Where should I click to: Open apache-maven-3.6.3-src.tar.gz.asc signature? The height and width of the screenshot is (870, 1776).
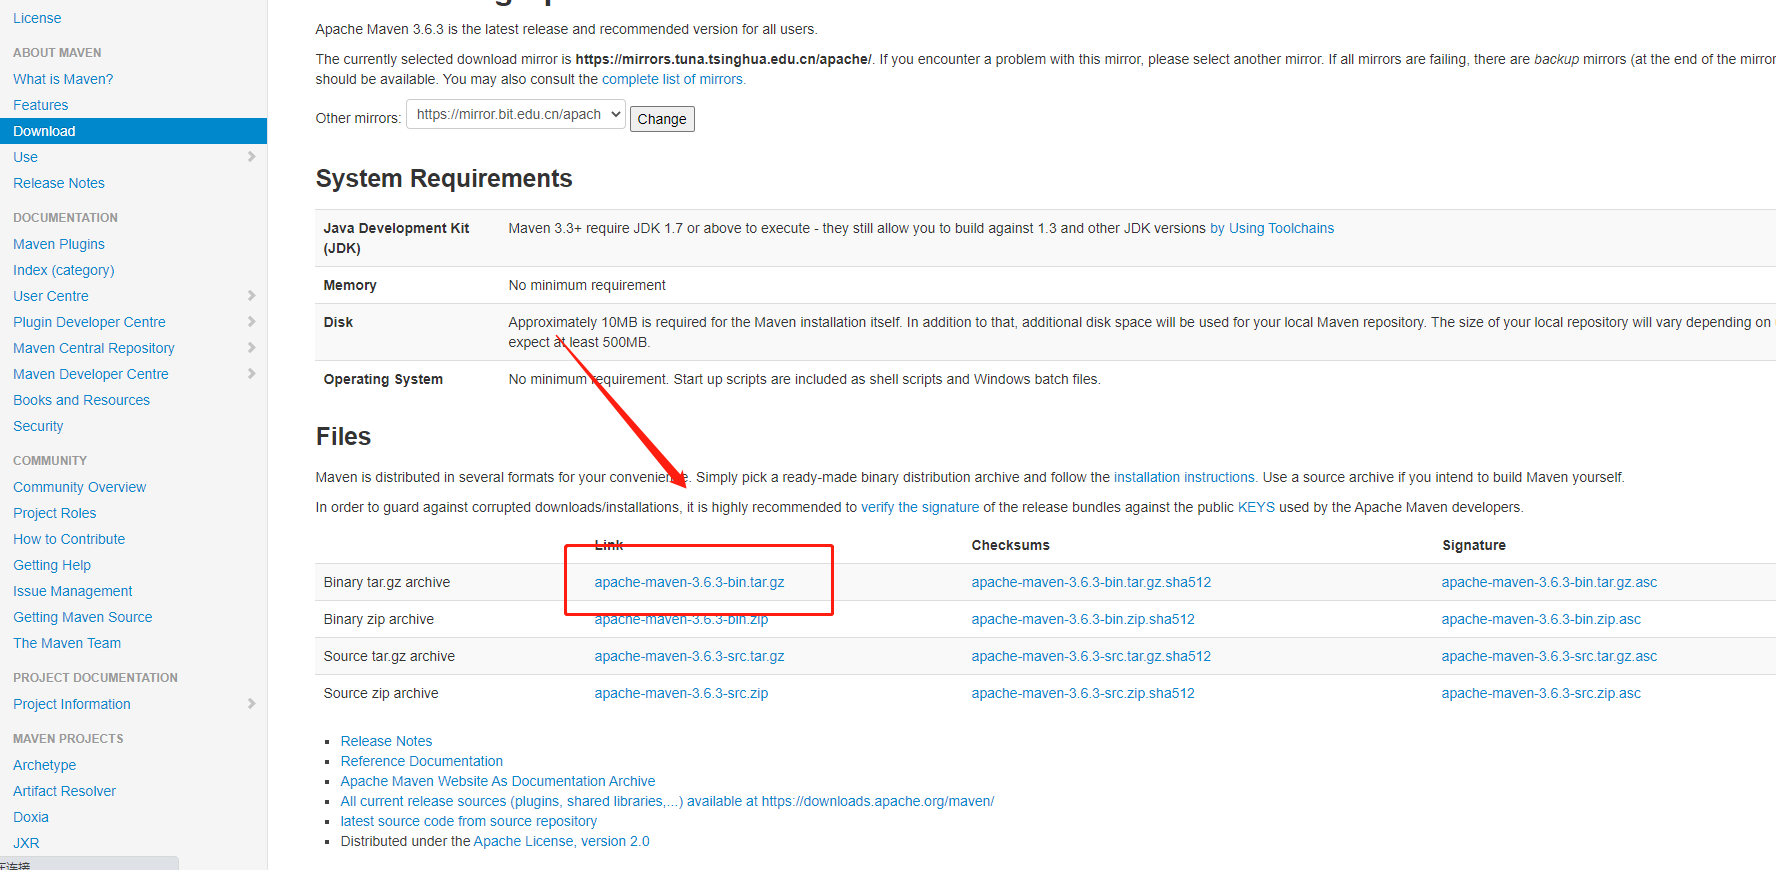click(x=1549, y=656)
